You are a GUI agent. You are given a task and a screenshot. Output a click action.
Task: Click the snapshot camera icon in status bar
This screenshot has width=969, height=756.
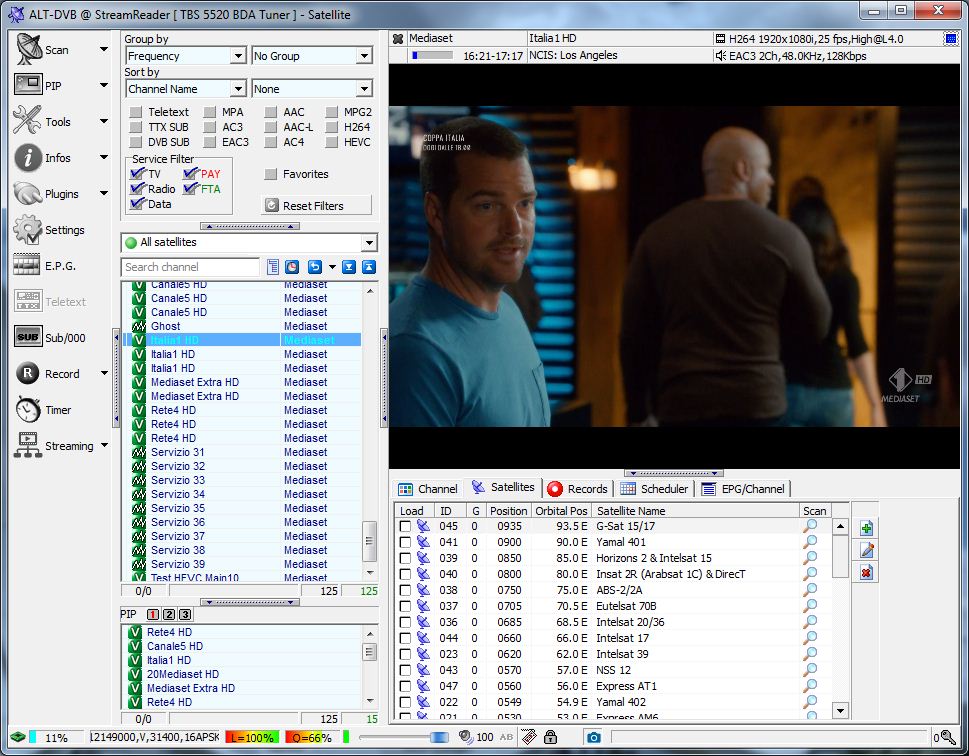click(593, 737)
